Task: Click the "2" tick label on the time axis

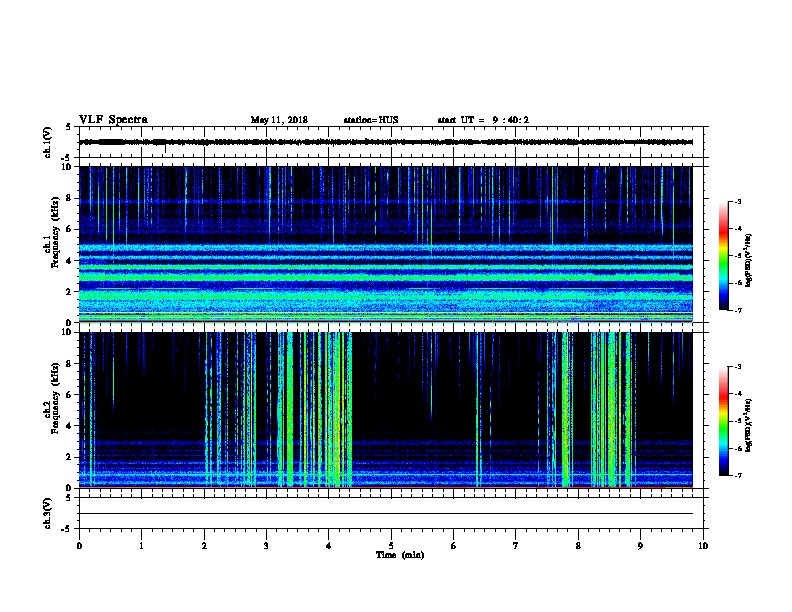Action: click(x=204, y=545)
